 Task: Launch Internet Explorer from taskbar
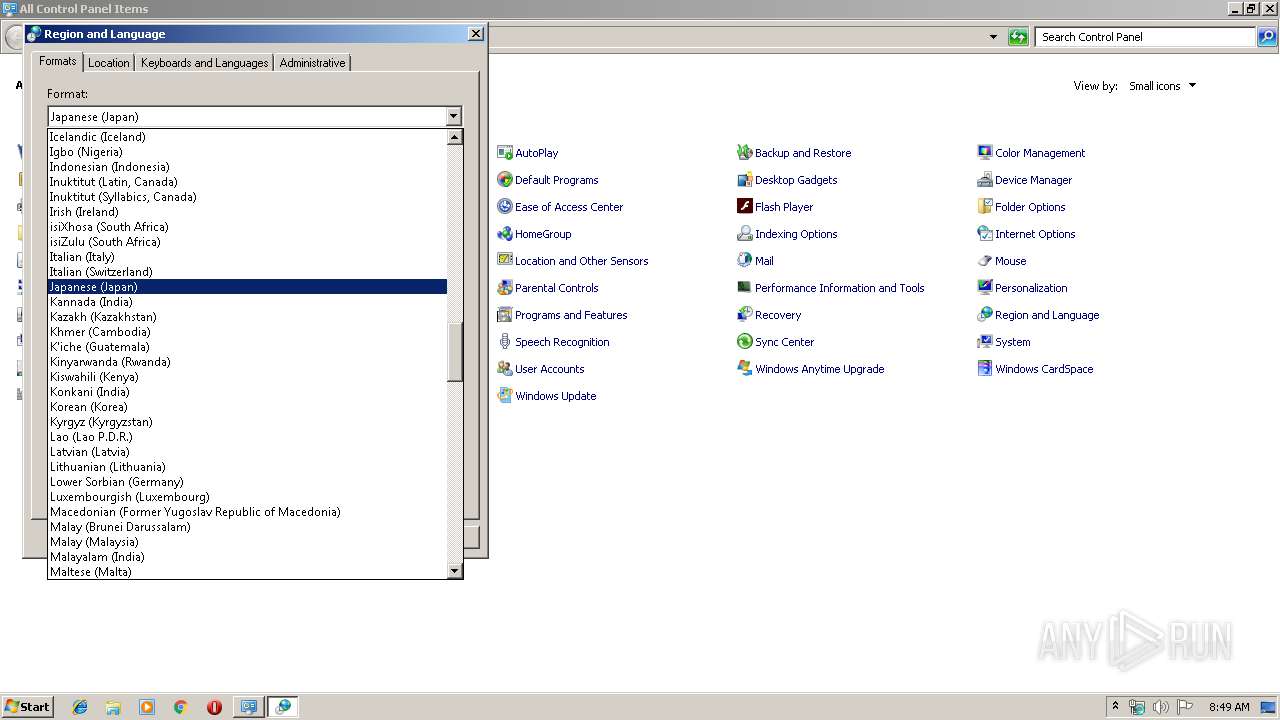tap(80, 707)
